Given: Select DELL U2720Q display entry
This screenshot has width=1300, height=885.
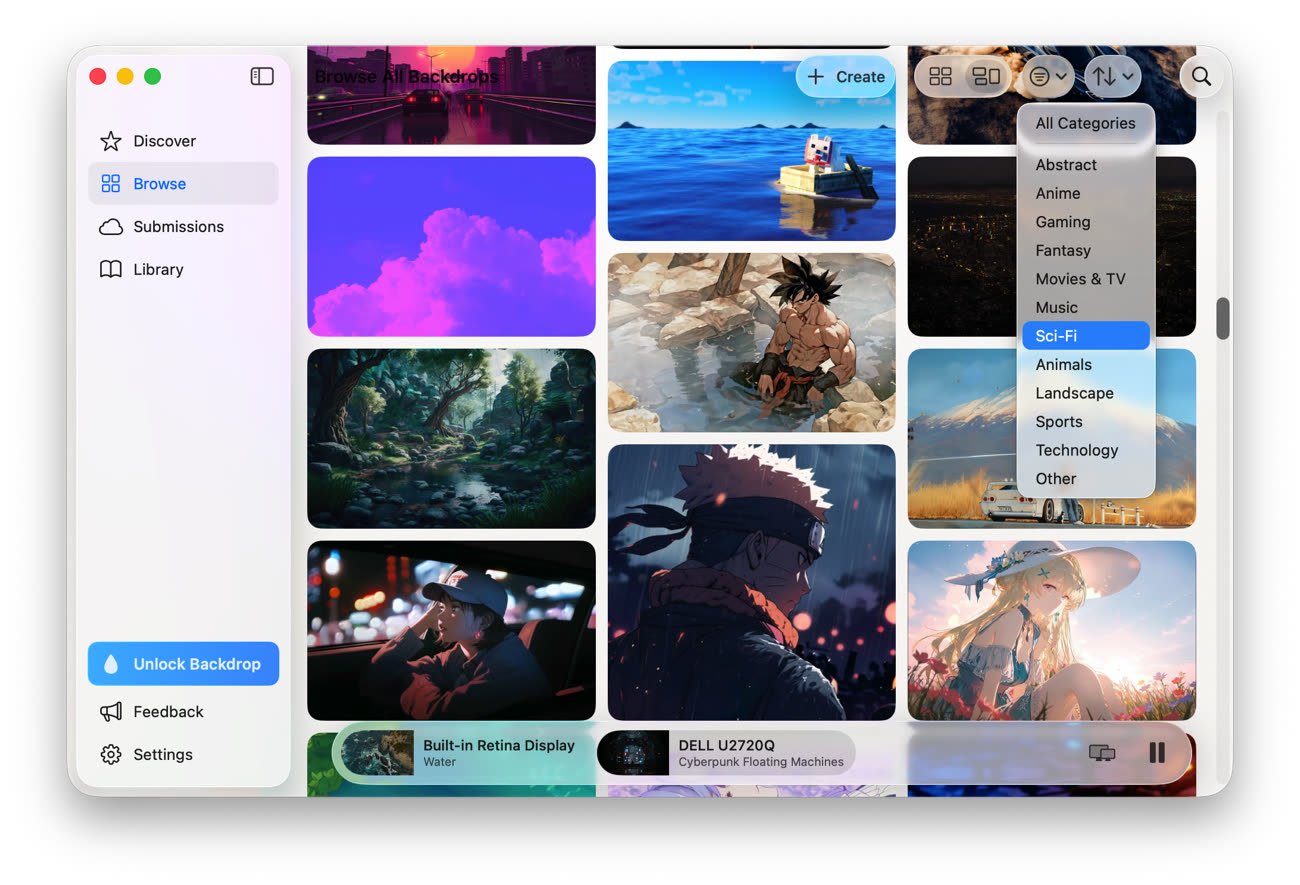Looking at the screenshot, I should [726, 753].
